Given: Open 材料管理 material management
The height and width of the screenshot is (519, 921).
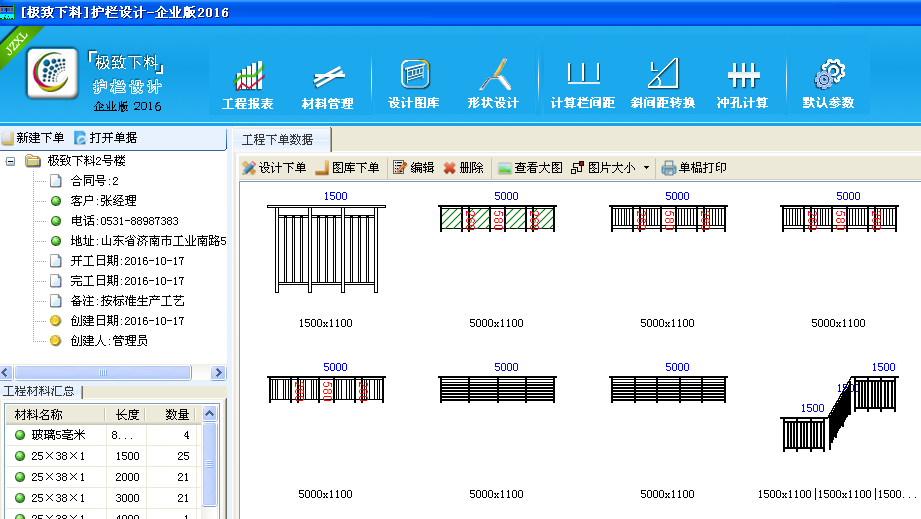Looking at the screenshot, I should [x=327, y=85].
